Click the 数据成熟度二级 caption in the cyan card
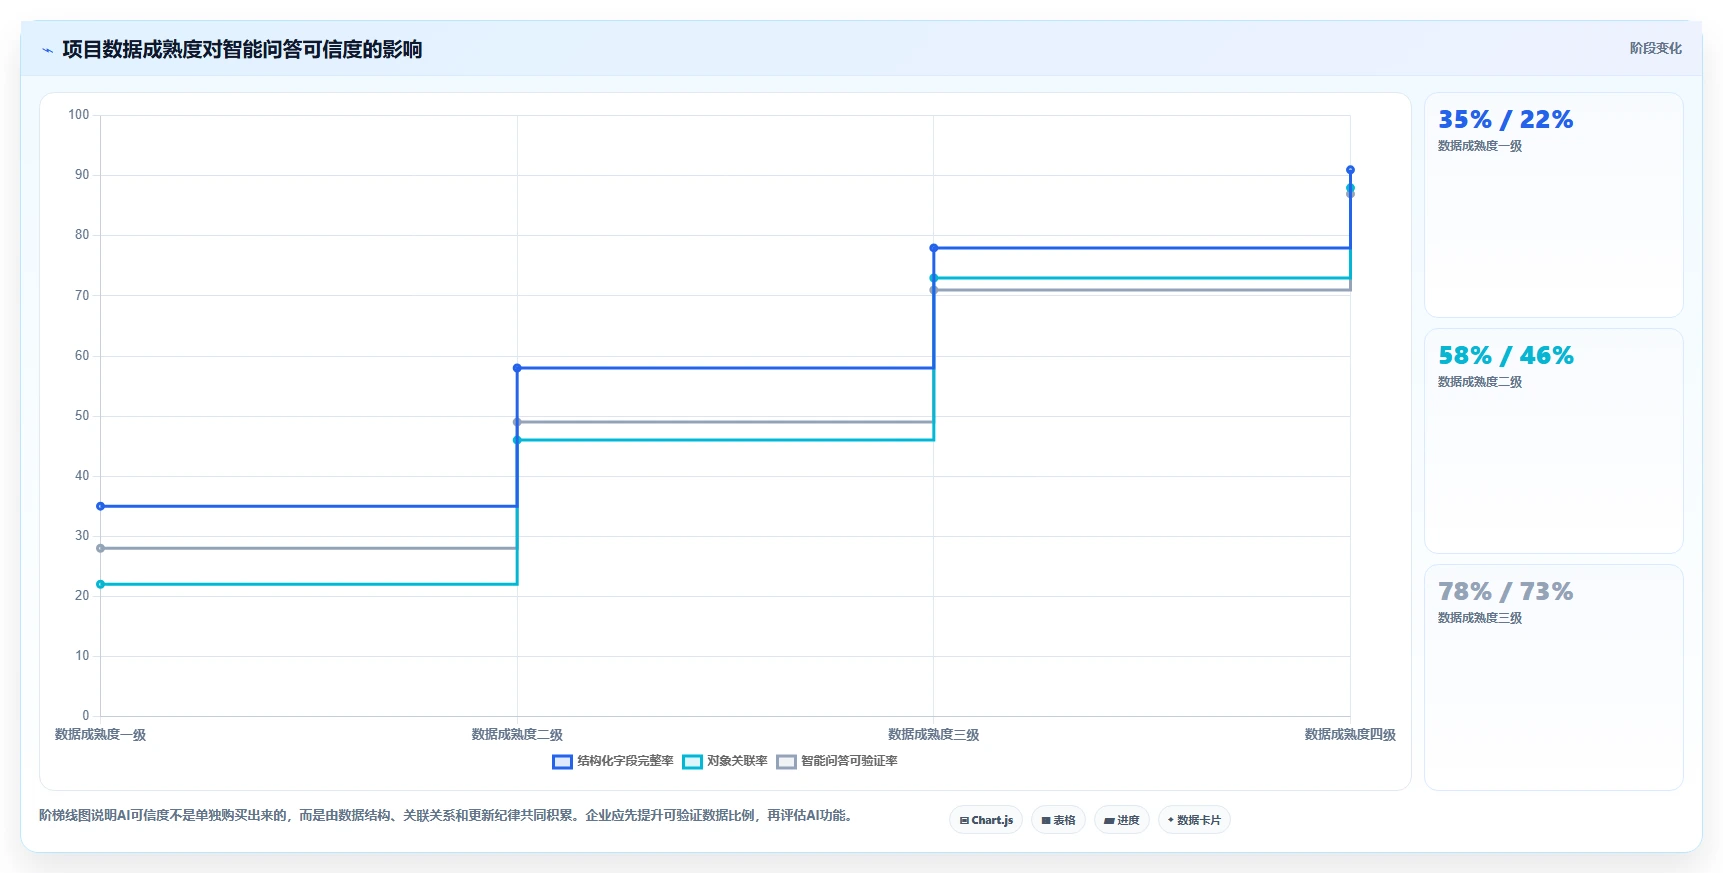The height and width of the screenshot is (873, 1723). [1480, 382]
